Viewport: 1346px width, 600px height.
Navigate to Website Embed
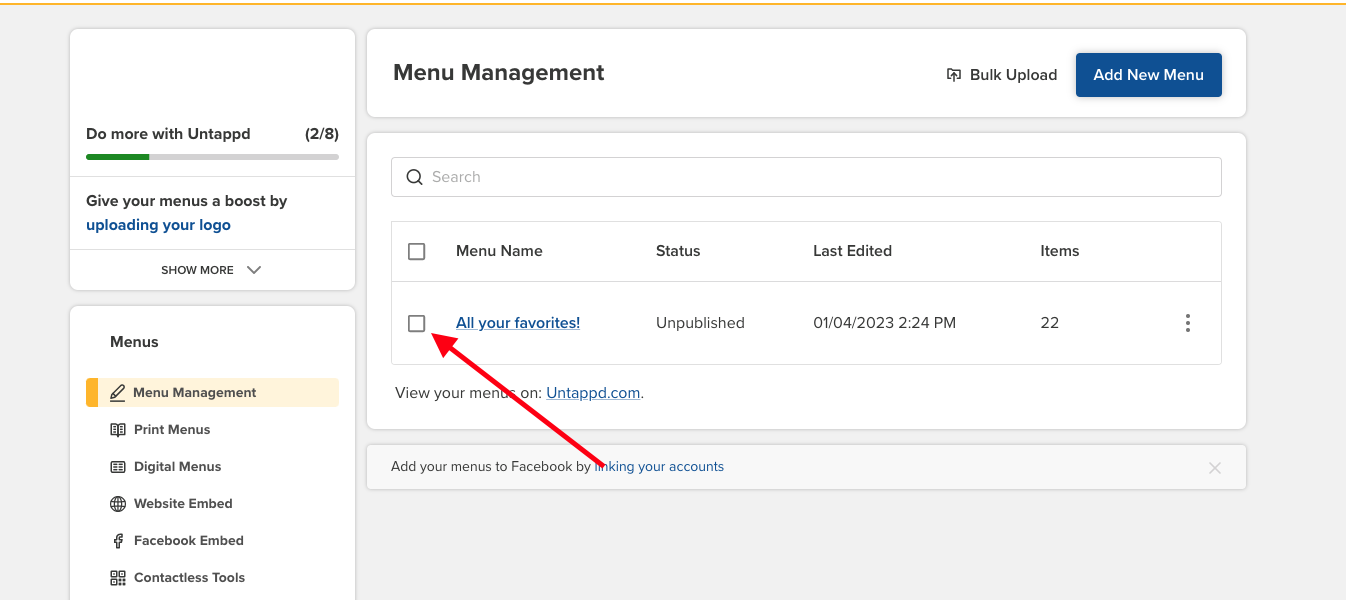click(x=183, y=504)
